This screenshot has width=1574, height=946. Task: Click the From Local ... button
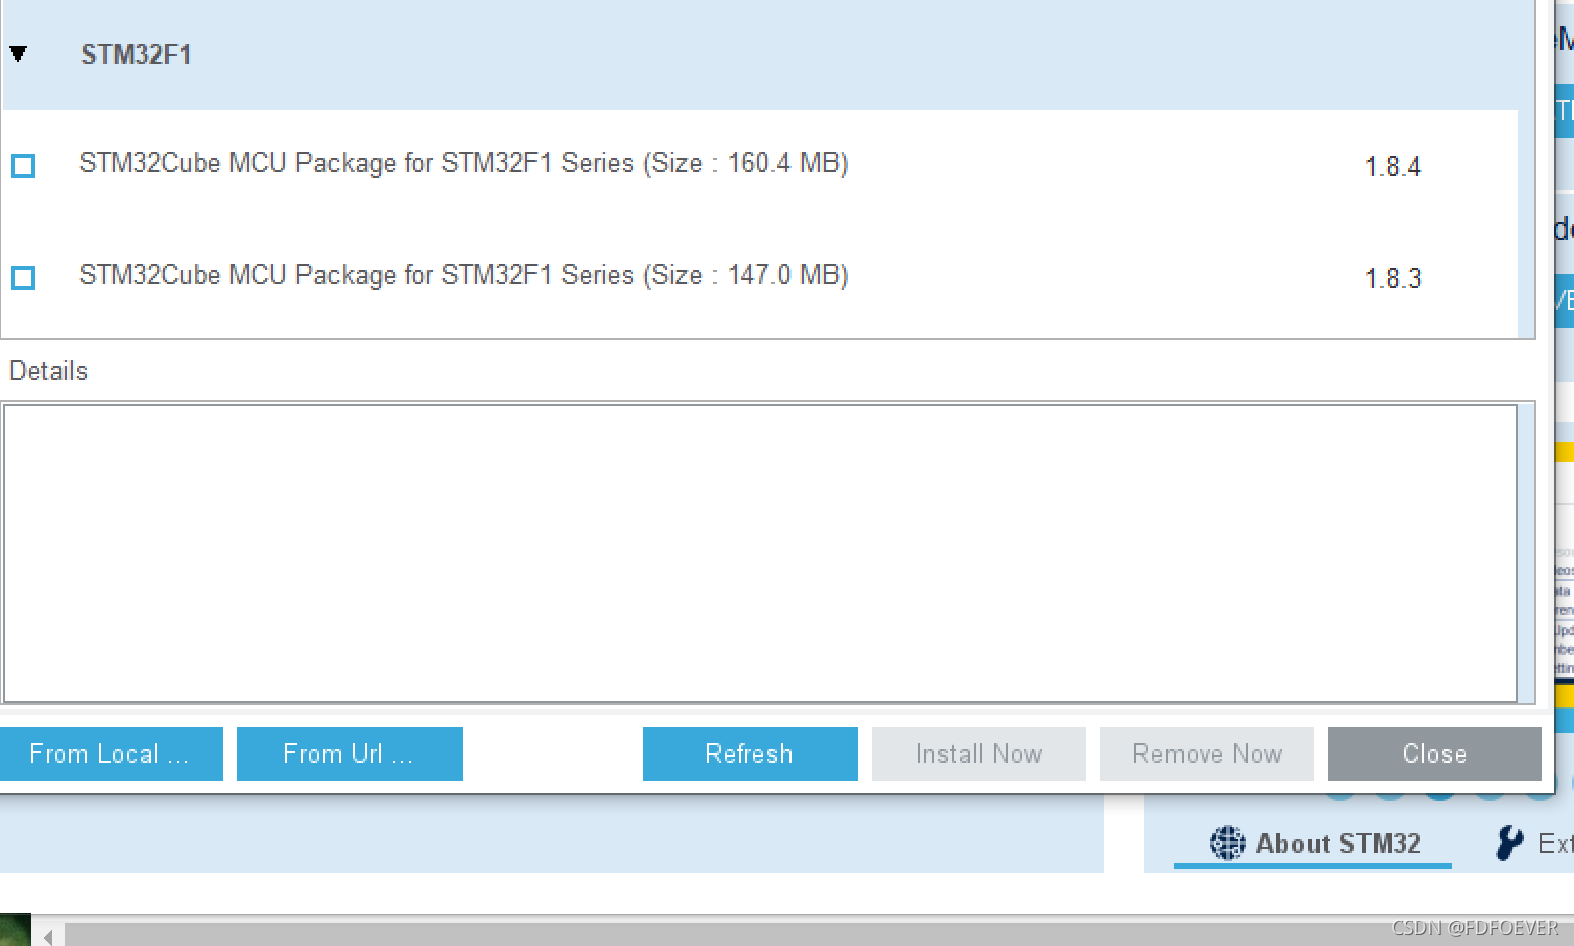111,754
